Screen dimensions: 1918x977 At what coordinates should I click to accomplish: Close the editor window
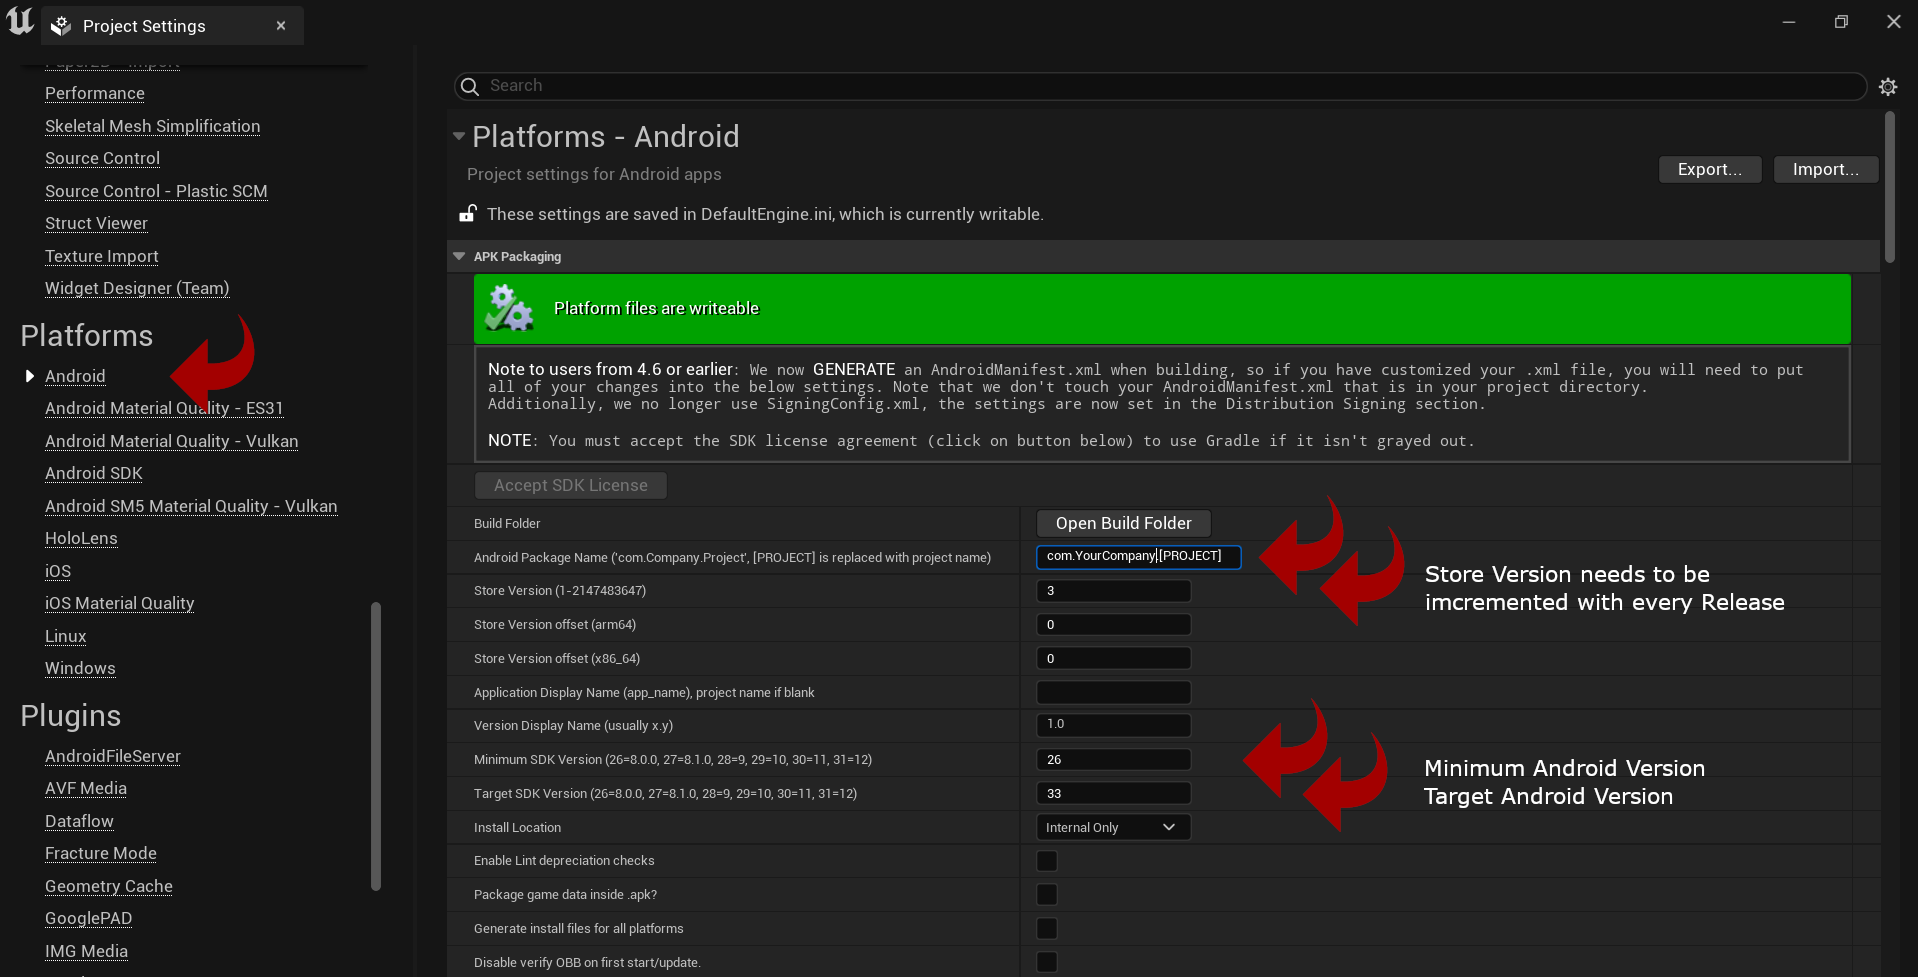1893,22
